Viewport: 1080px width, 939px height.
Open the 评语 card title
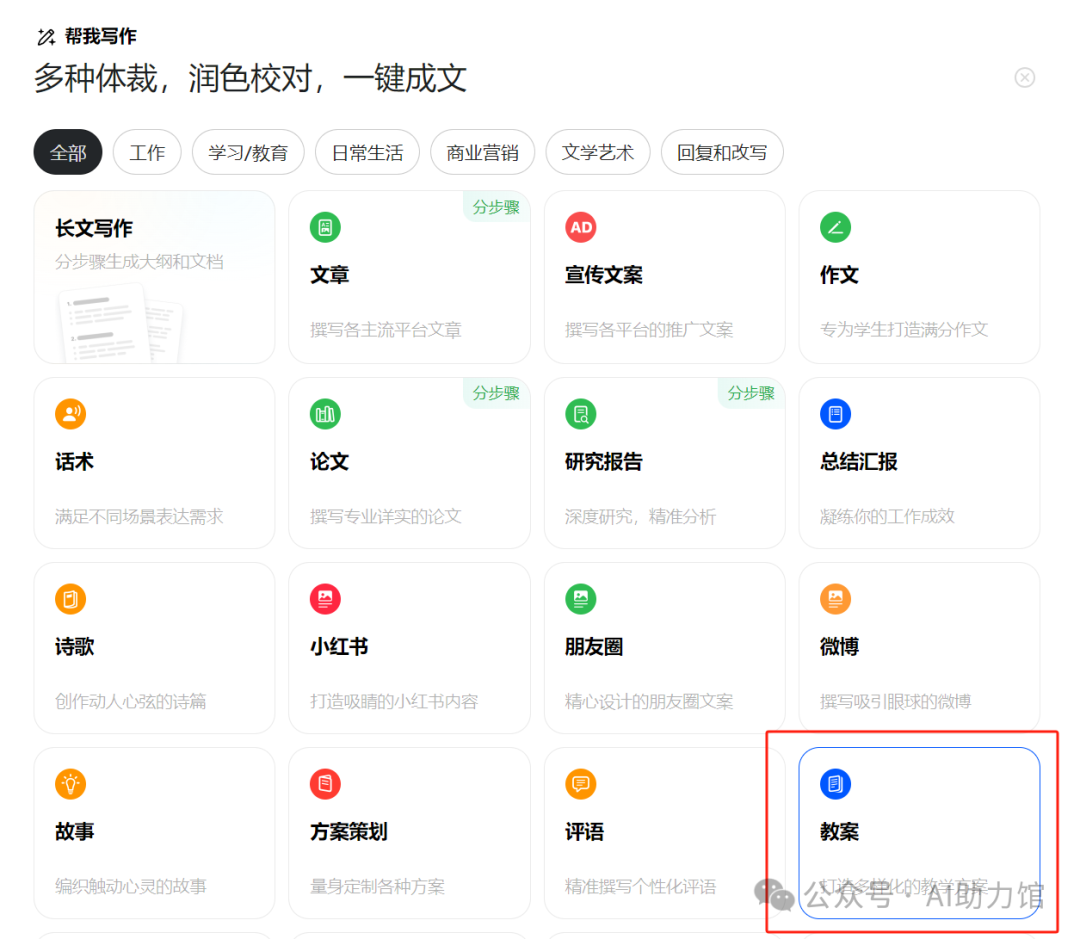point(584,832)
